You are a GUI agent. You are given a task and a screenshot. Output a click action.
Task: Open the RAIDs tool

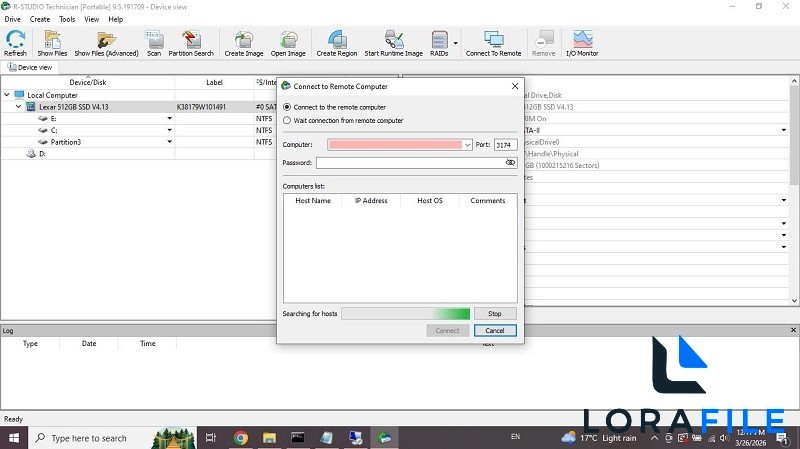pos(439,43)
